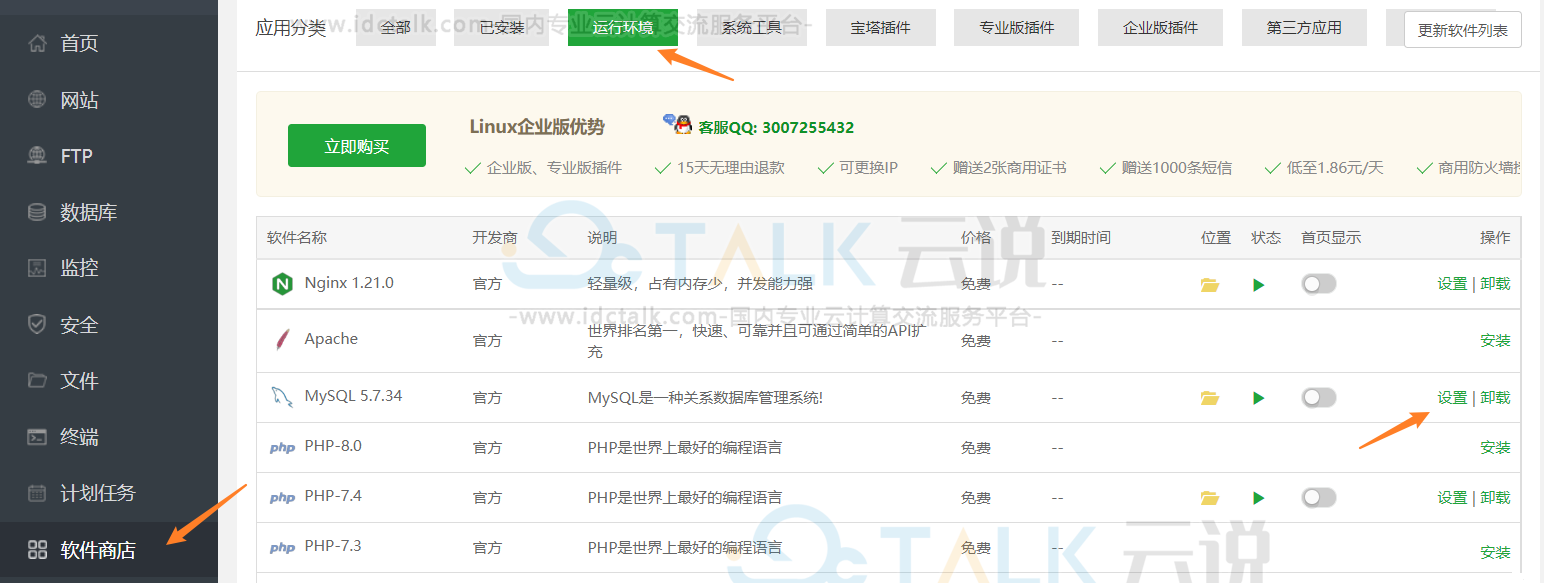The image size is (1544, 583).
Task: Toggle Nginx homepage display switch
Action: (x=1319, y=285)
